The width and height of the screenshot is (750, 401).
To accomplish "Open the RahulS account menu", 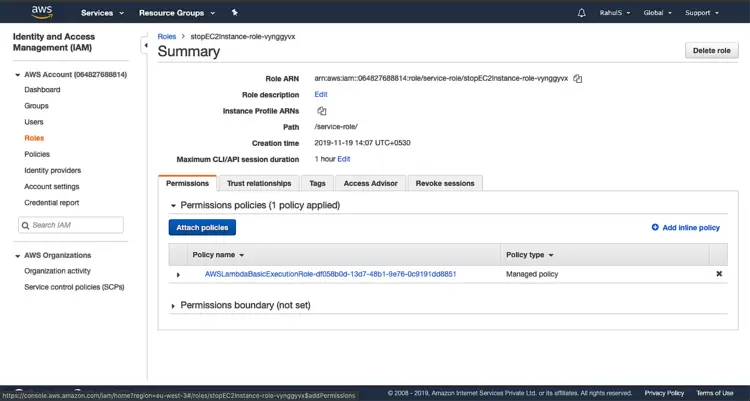I will 615,13.
